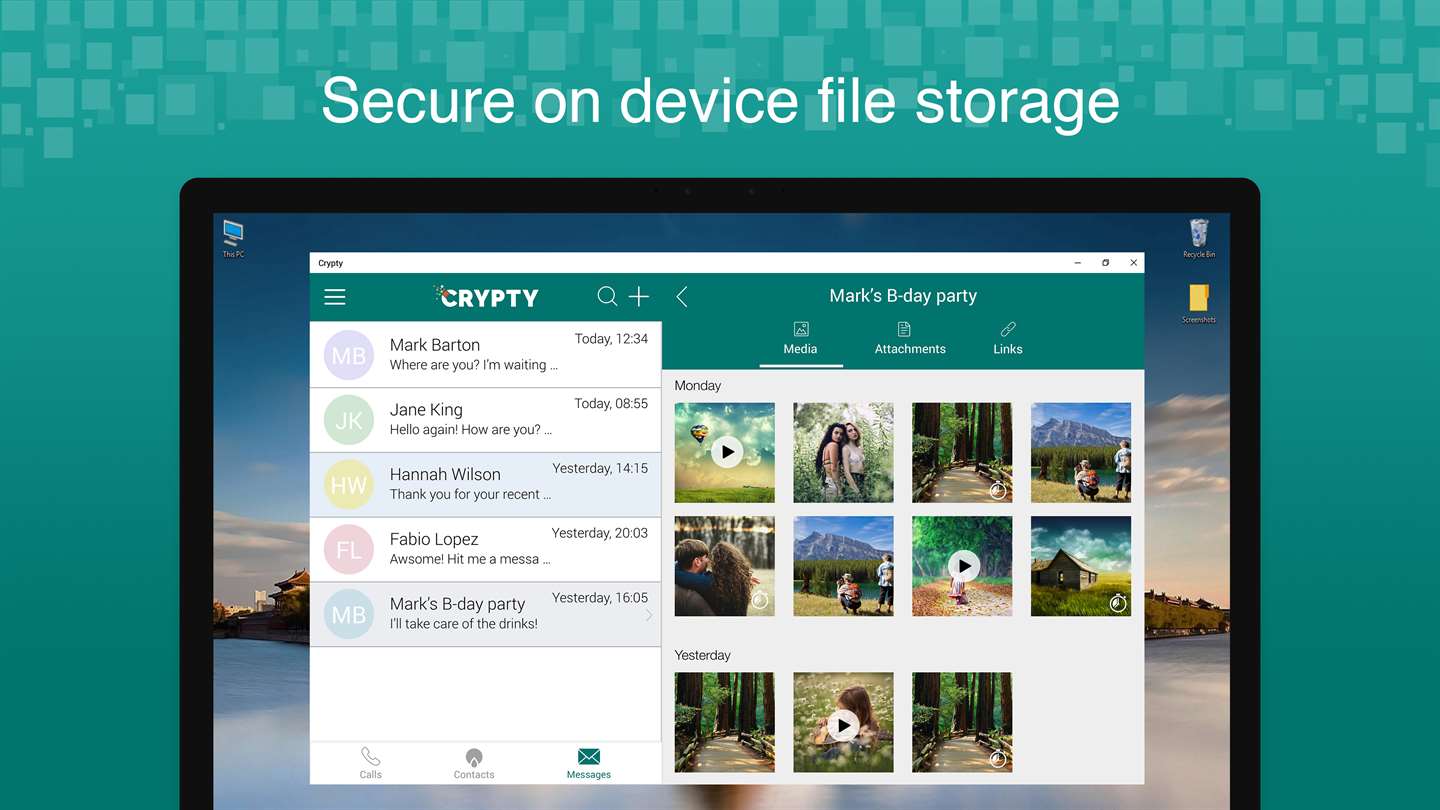Open the forest path photo in Monday's top row
1440x810 pixels.
point(962,452)
